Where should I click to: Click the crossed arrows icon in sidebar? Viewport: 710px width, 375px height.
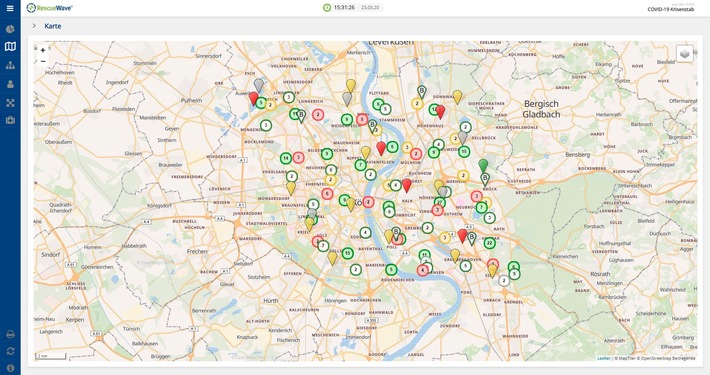(x=10, y=103)
